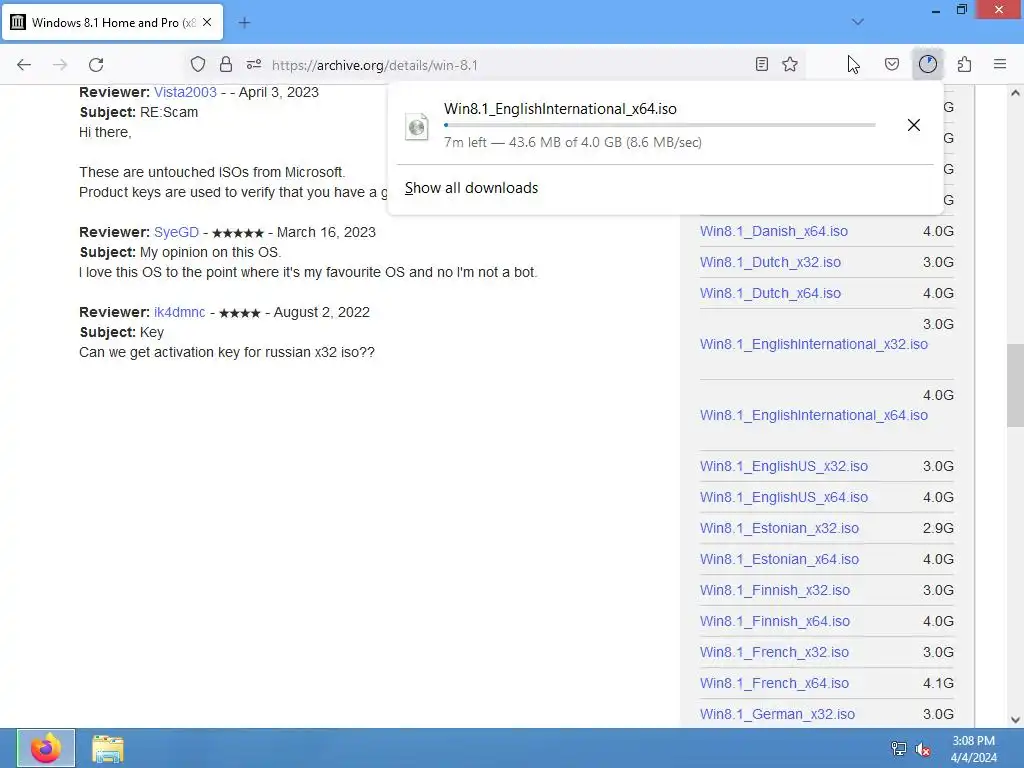Click the scrollbar down arrow
This screenshot has height=768, width=1024.
[1015, 720]
